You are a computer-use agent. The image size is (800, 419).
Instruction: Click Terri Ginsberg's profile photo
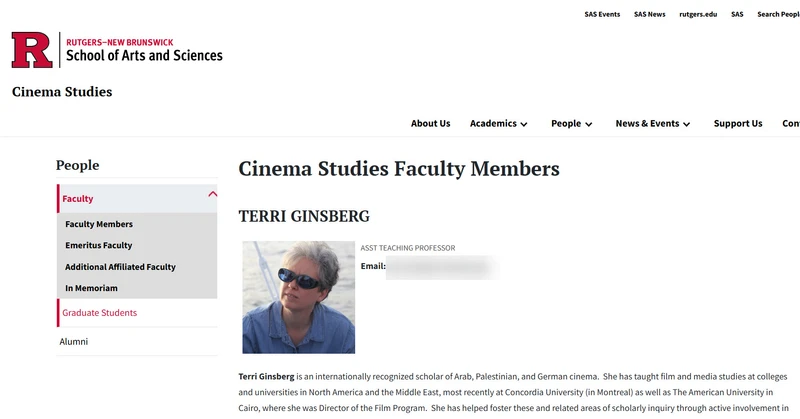point(298,297)
